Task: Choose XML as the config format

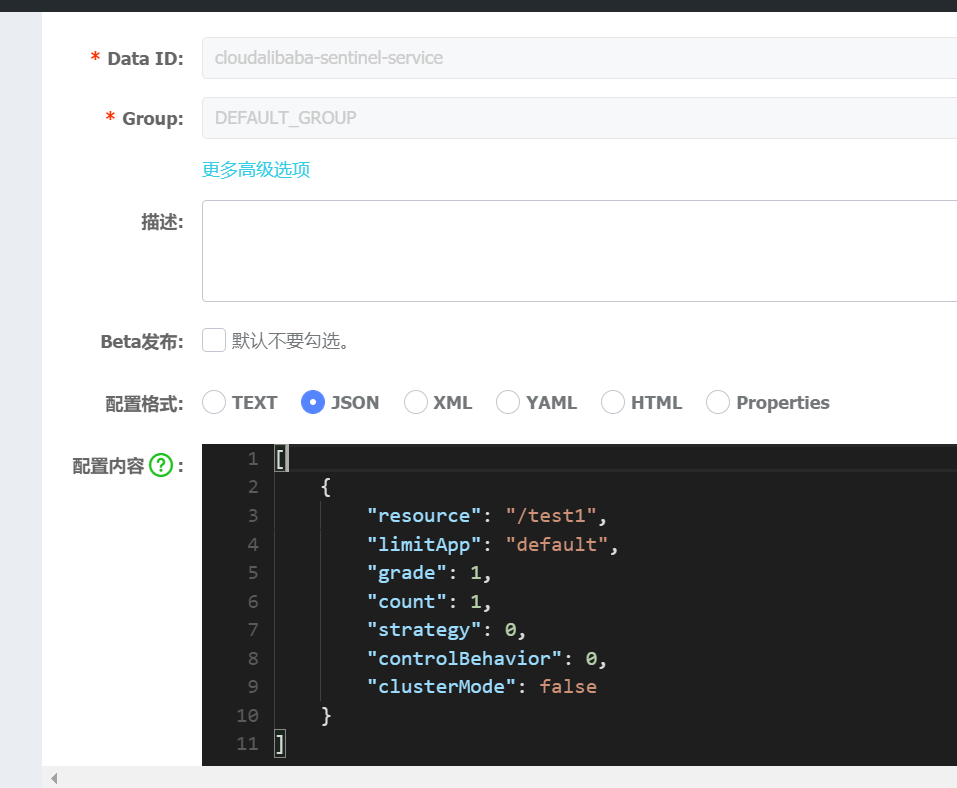Action: coord(416,403)
